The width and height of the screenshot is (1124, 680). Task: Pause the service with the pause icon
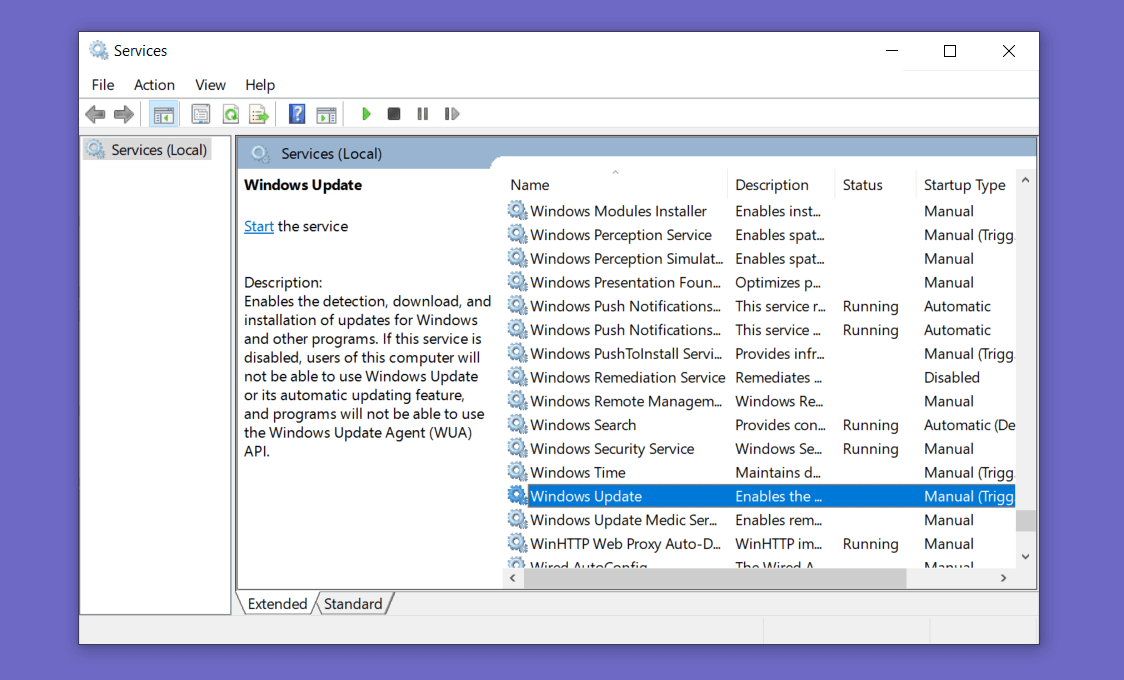(423, 114)
